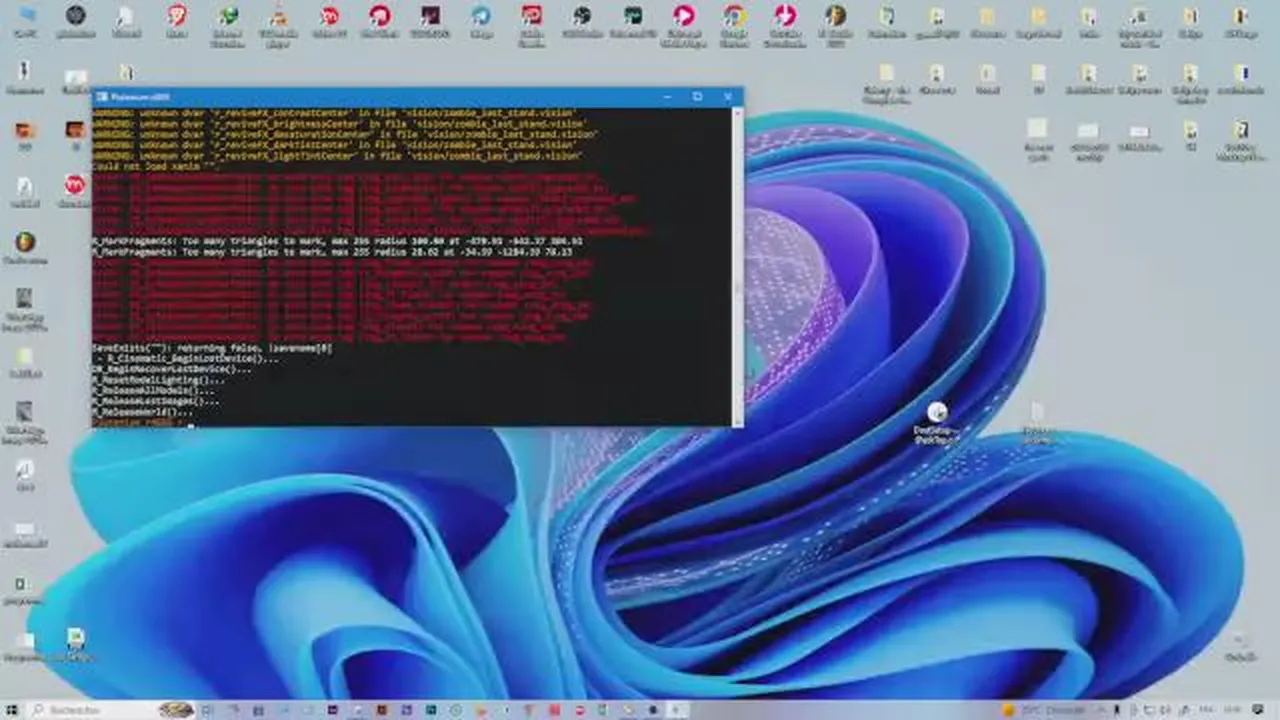Minimize the console window

[x=667, y=97]
